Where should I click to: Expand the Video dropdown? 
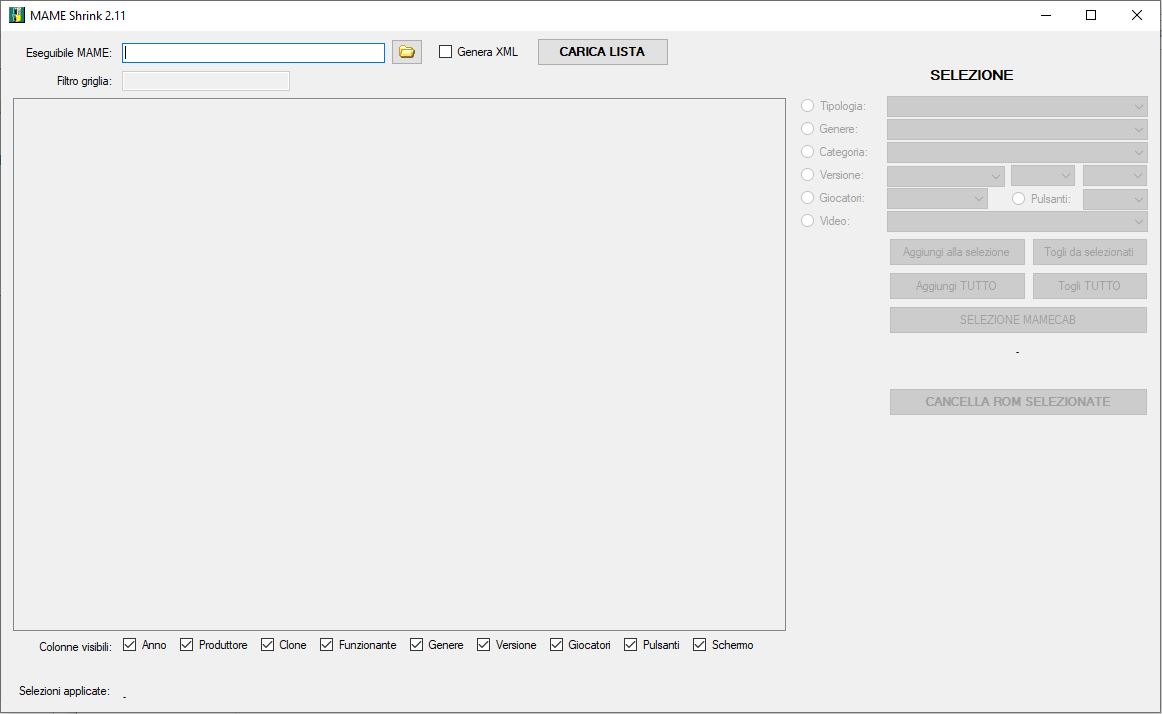[x=1017, y=222]
